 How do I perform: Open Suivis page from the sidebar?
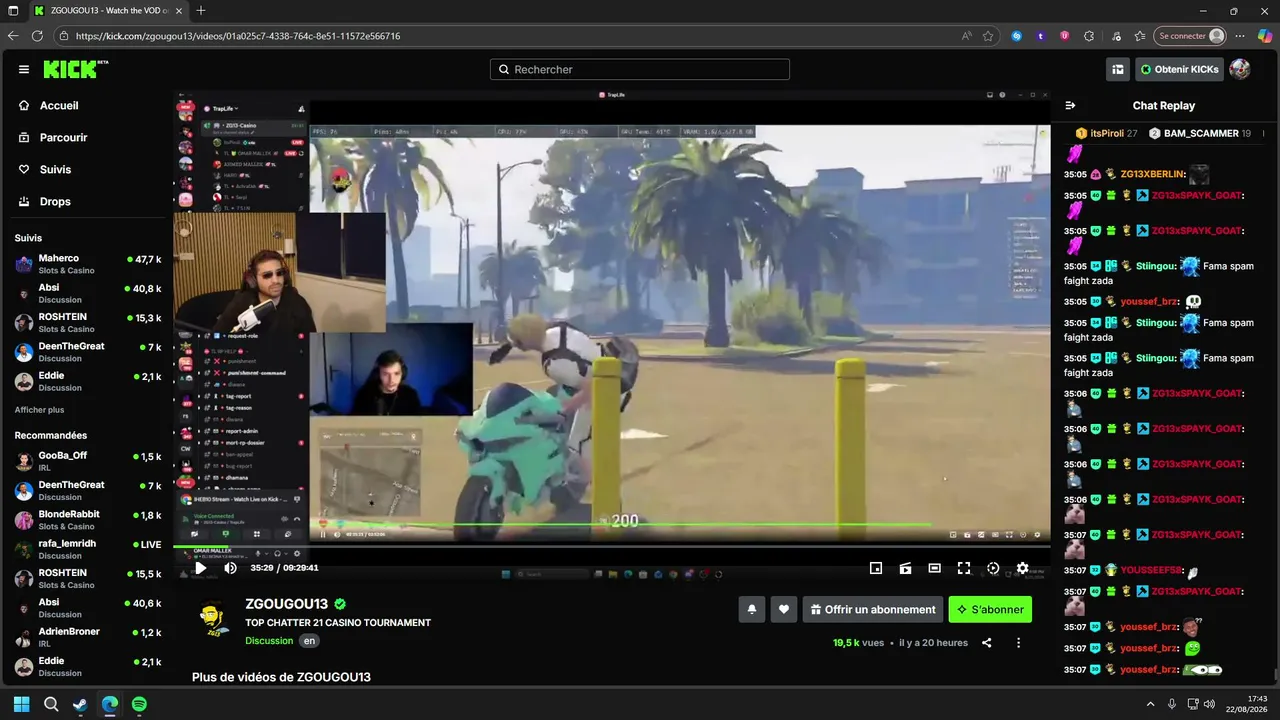pyautogui.click(x=55, y=169)
